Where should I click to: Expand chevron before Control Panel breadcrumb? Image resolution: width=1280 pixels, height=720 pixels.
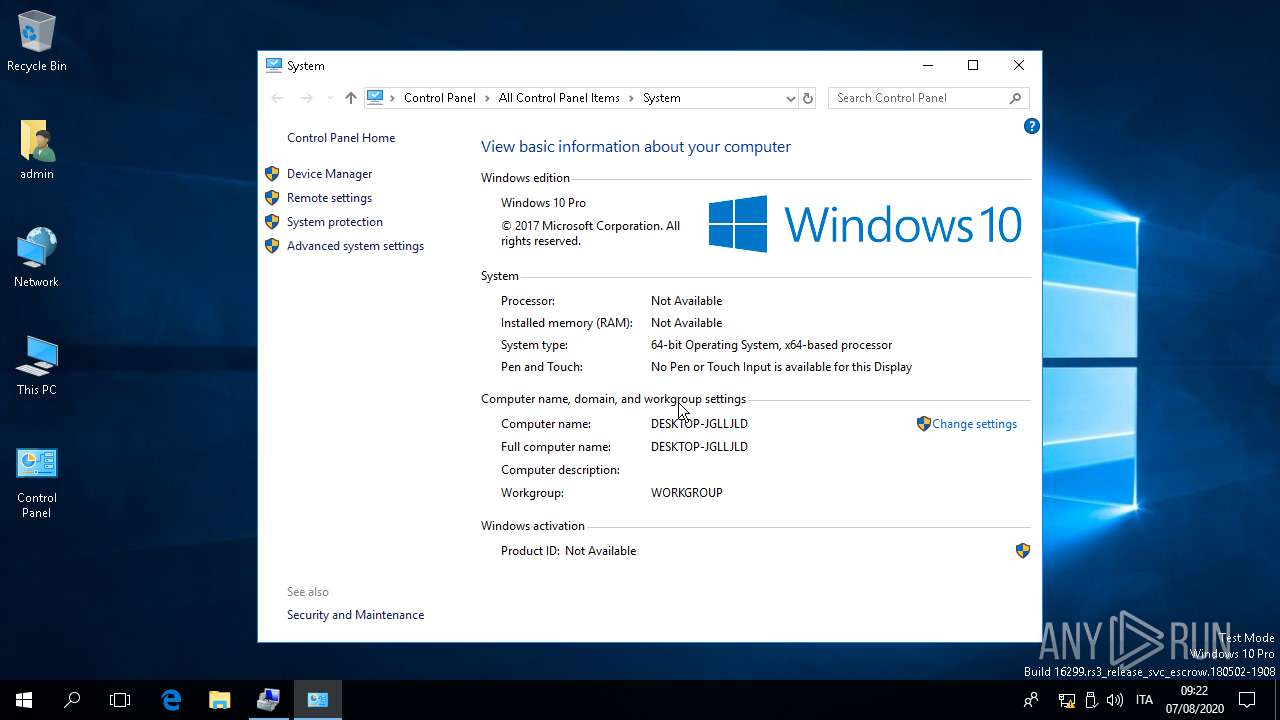point(392,98)
